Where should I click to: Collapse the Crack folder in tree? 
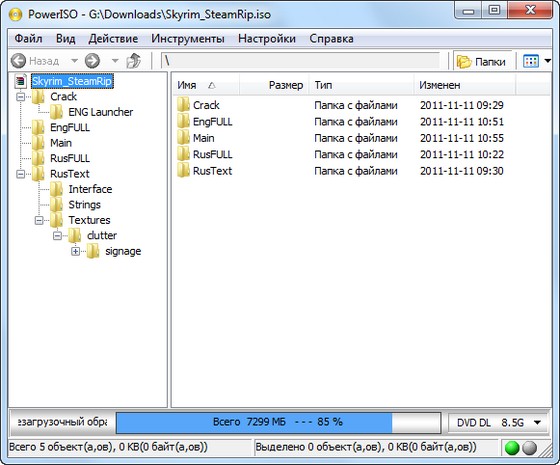click(x=21, y=97)
